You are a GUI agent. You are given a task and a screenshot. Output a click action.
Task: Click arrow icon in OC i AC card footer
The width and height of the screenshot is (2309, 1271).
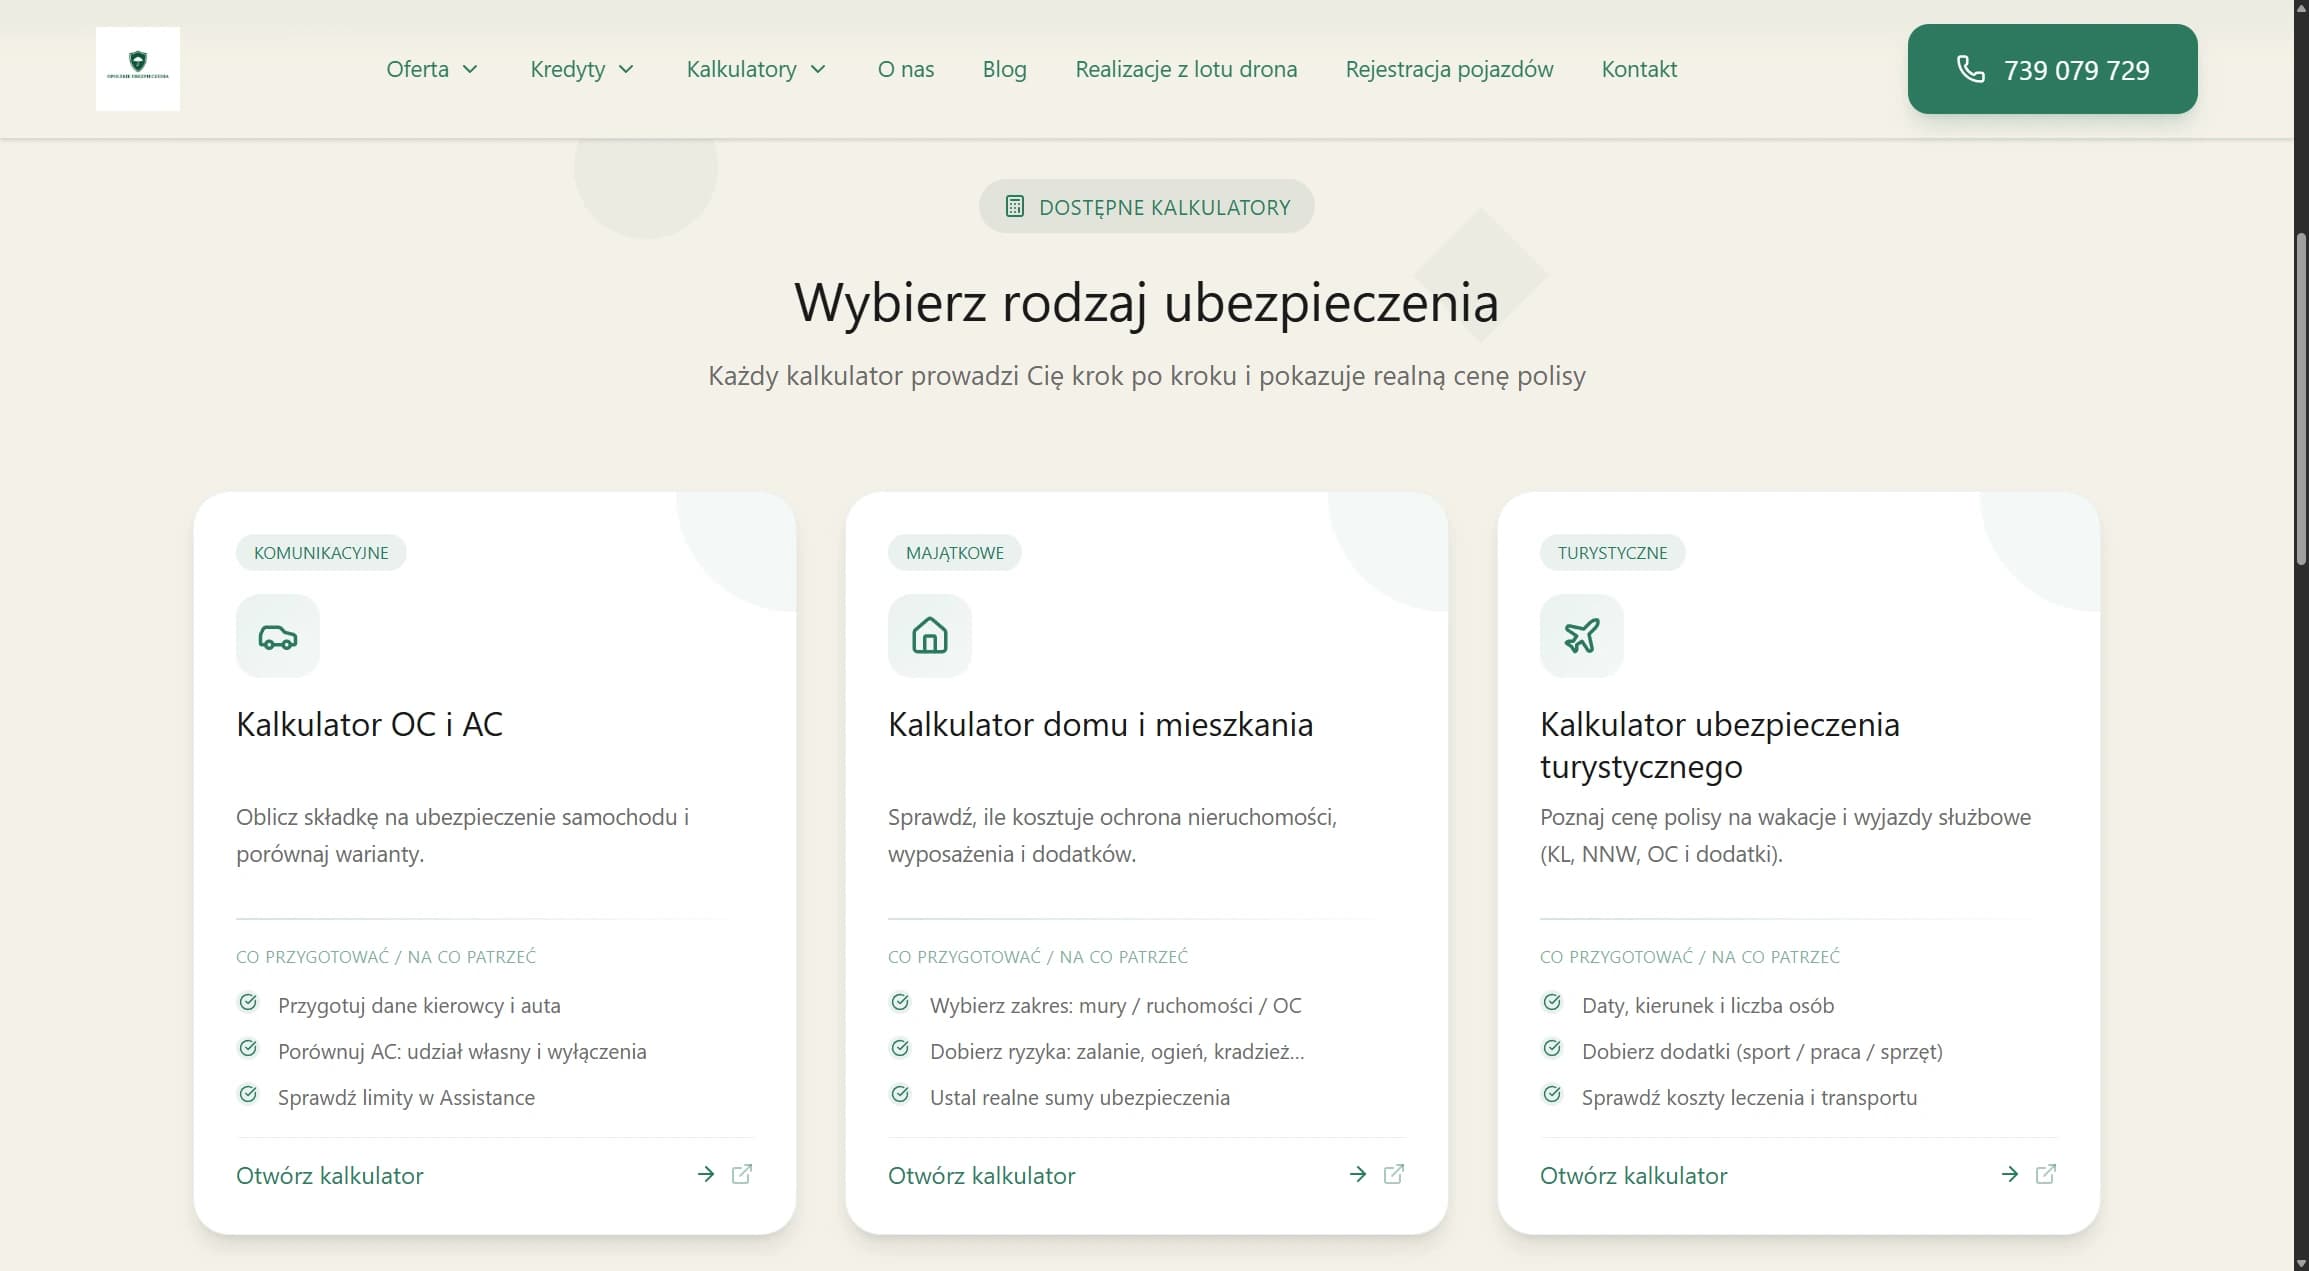706,1174
